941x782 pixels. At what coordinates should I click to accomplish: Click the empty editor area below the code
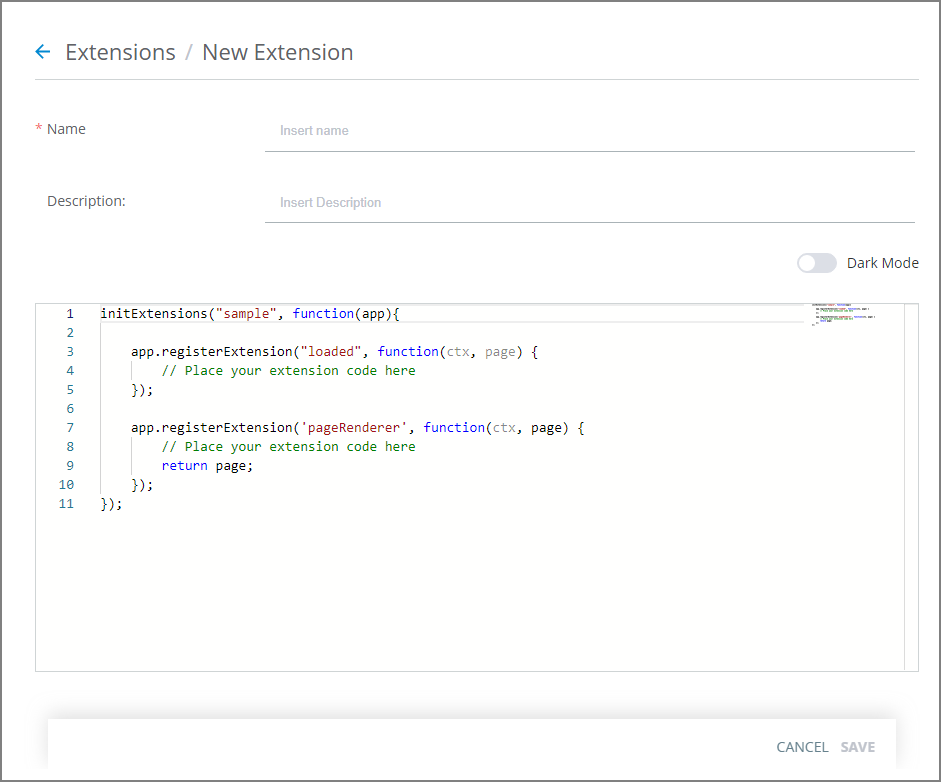pos(450,590)
